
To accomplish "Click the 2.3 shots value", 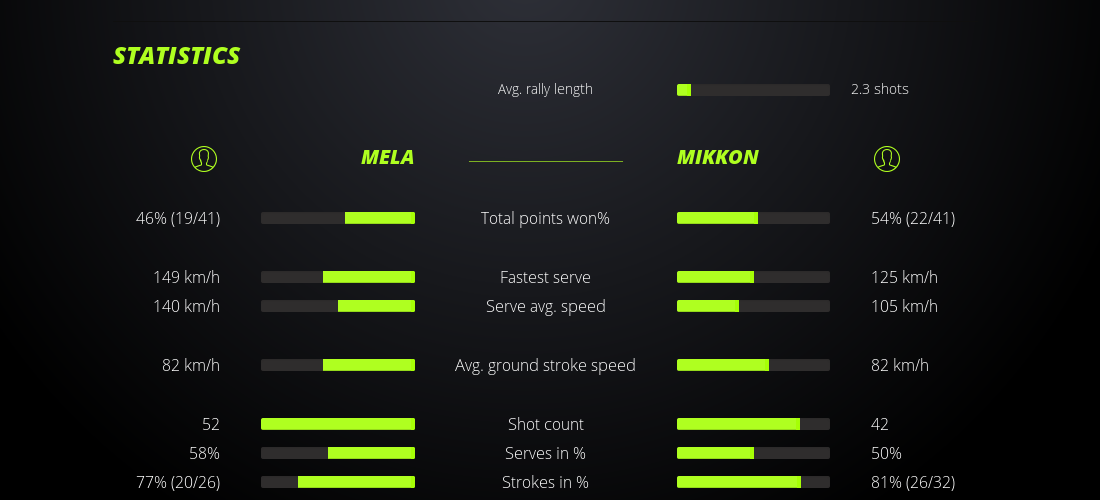I will tap(879, 89).
